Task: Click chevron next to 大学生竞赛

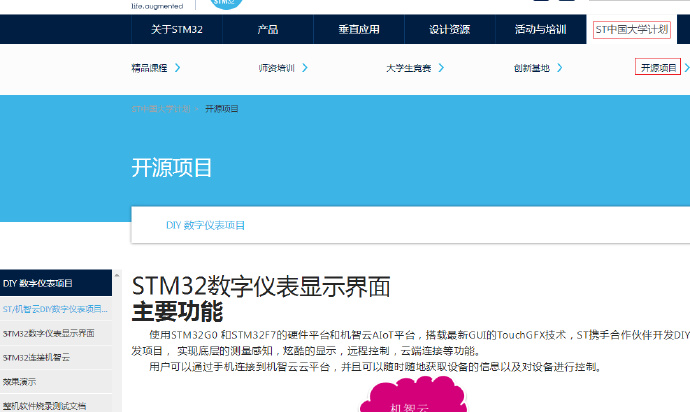Action: click(x=441, y=68)
